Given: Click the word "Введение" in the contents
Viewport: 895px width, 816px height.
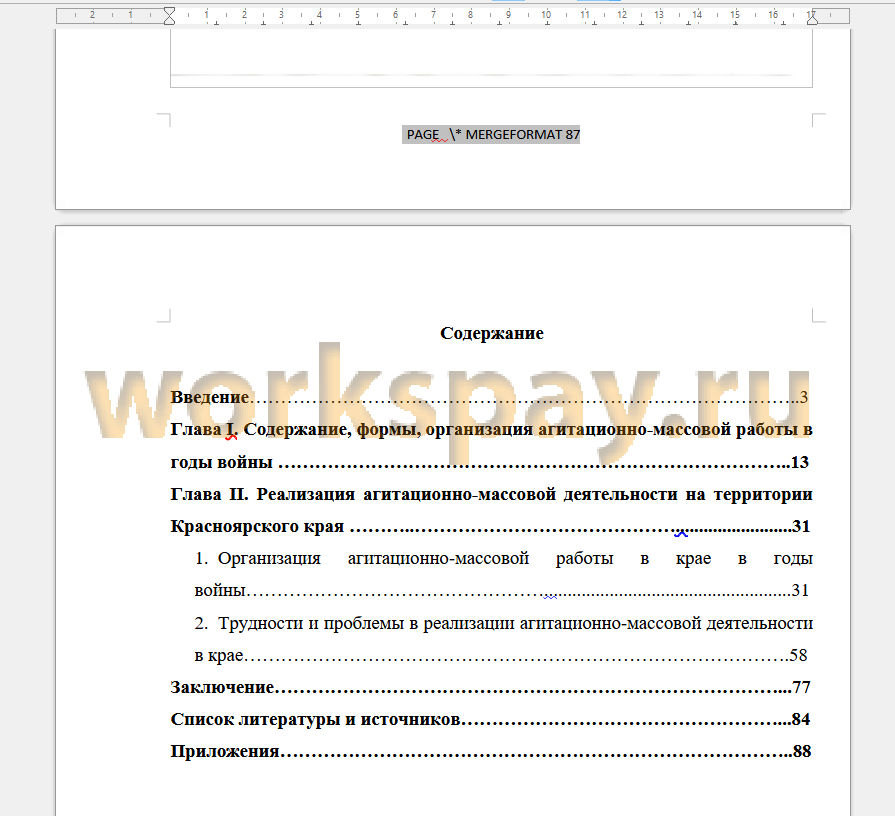Looking at the screenshot, I should pos(209,397).
